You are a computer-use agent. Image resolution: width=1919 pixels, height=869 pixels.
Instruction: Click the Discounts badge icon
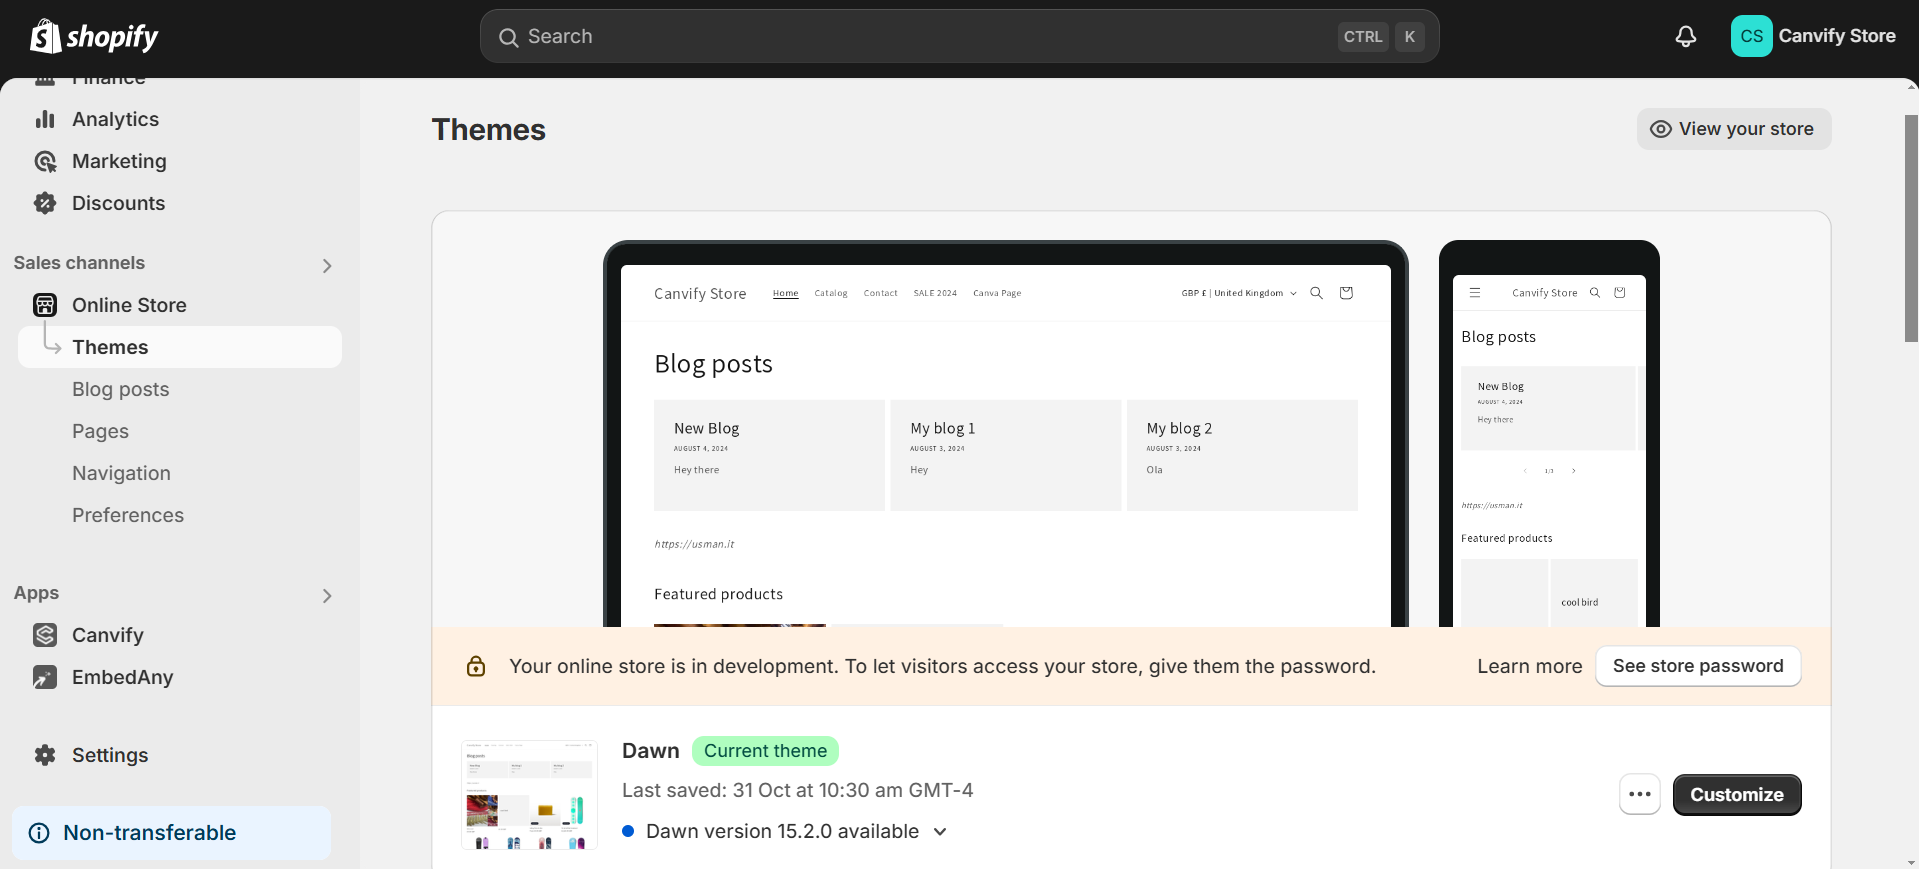tap(45, 203)
